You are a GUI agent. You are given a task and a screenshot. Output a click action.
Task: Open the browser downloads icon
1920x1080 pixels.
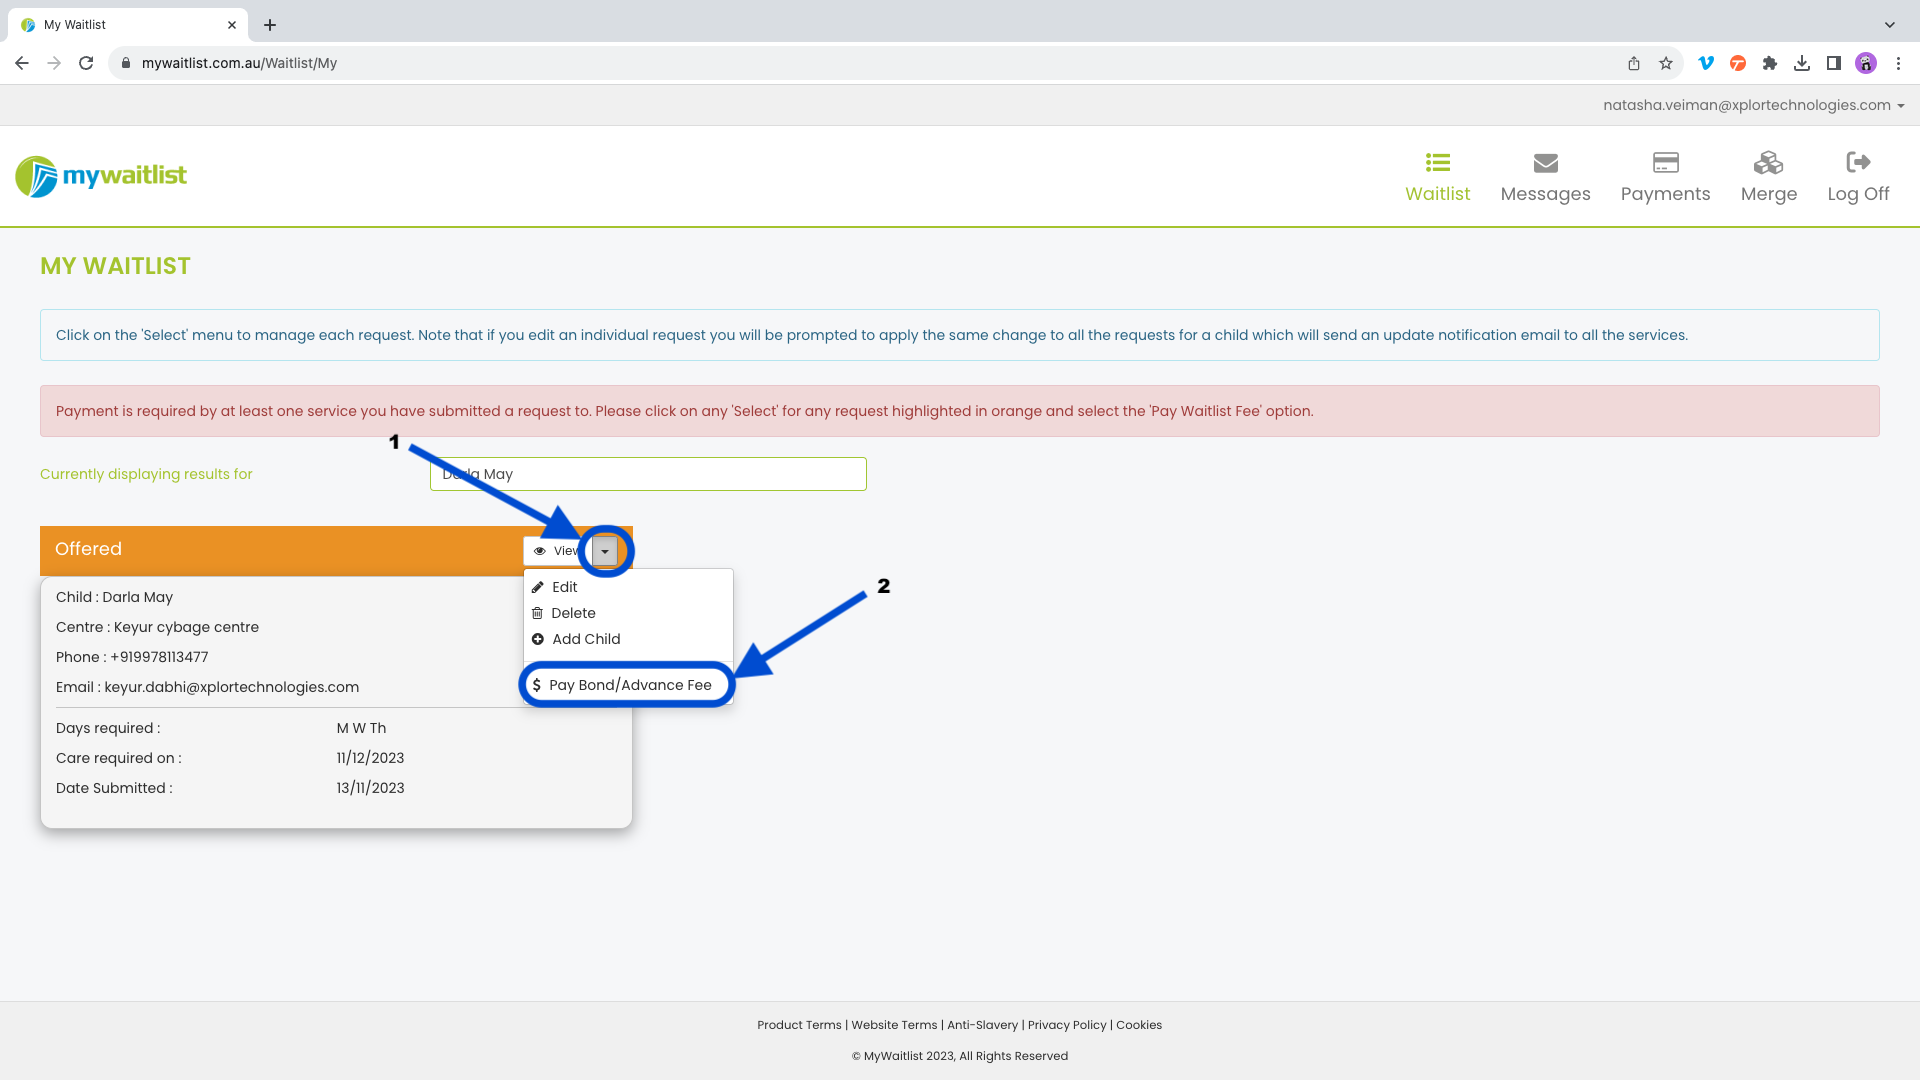click(1802, 63)
